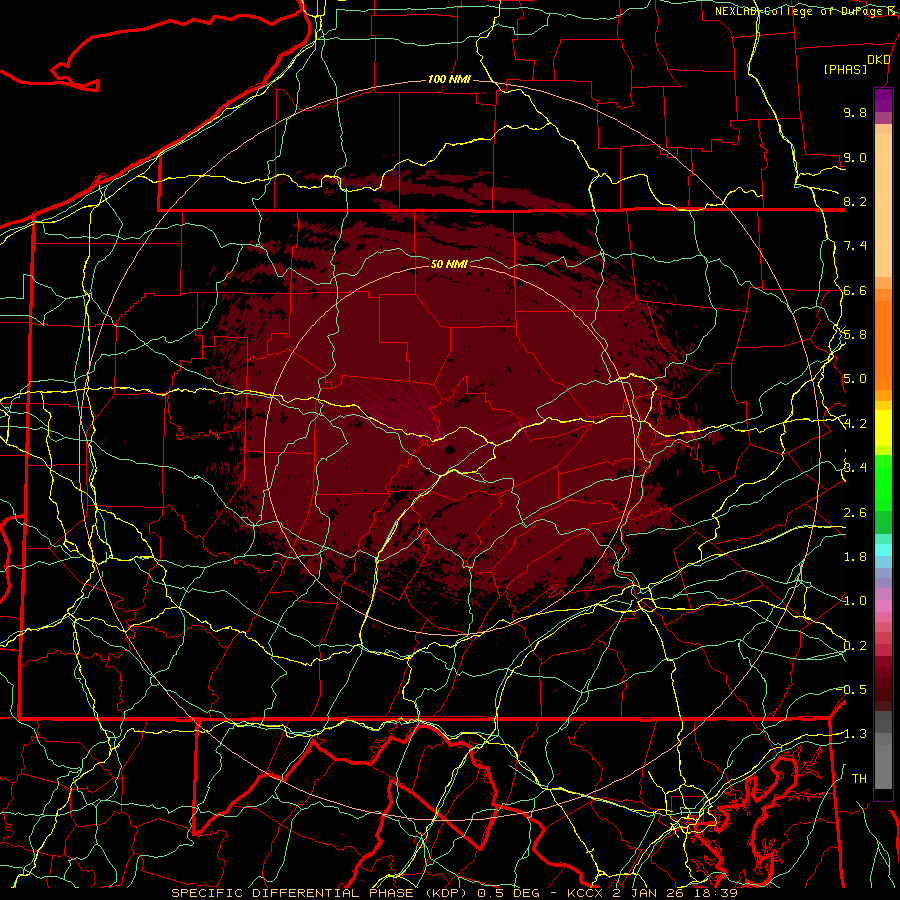The image size is (900, 900).
Task: Click the TH threshold label
Action: [x=859, y=779]
